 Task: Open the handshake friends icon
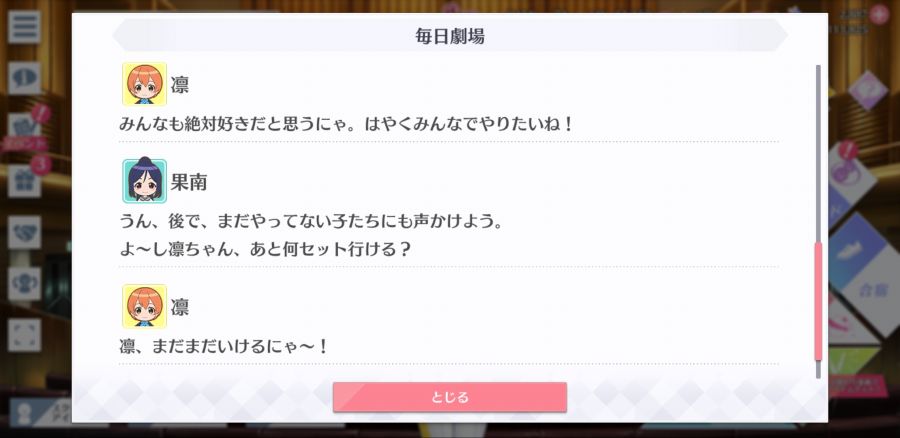click(24, 232)
